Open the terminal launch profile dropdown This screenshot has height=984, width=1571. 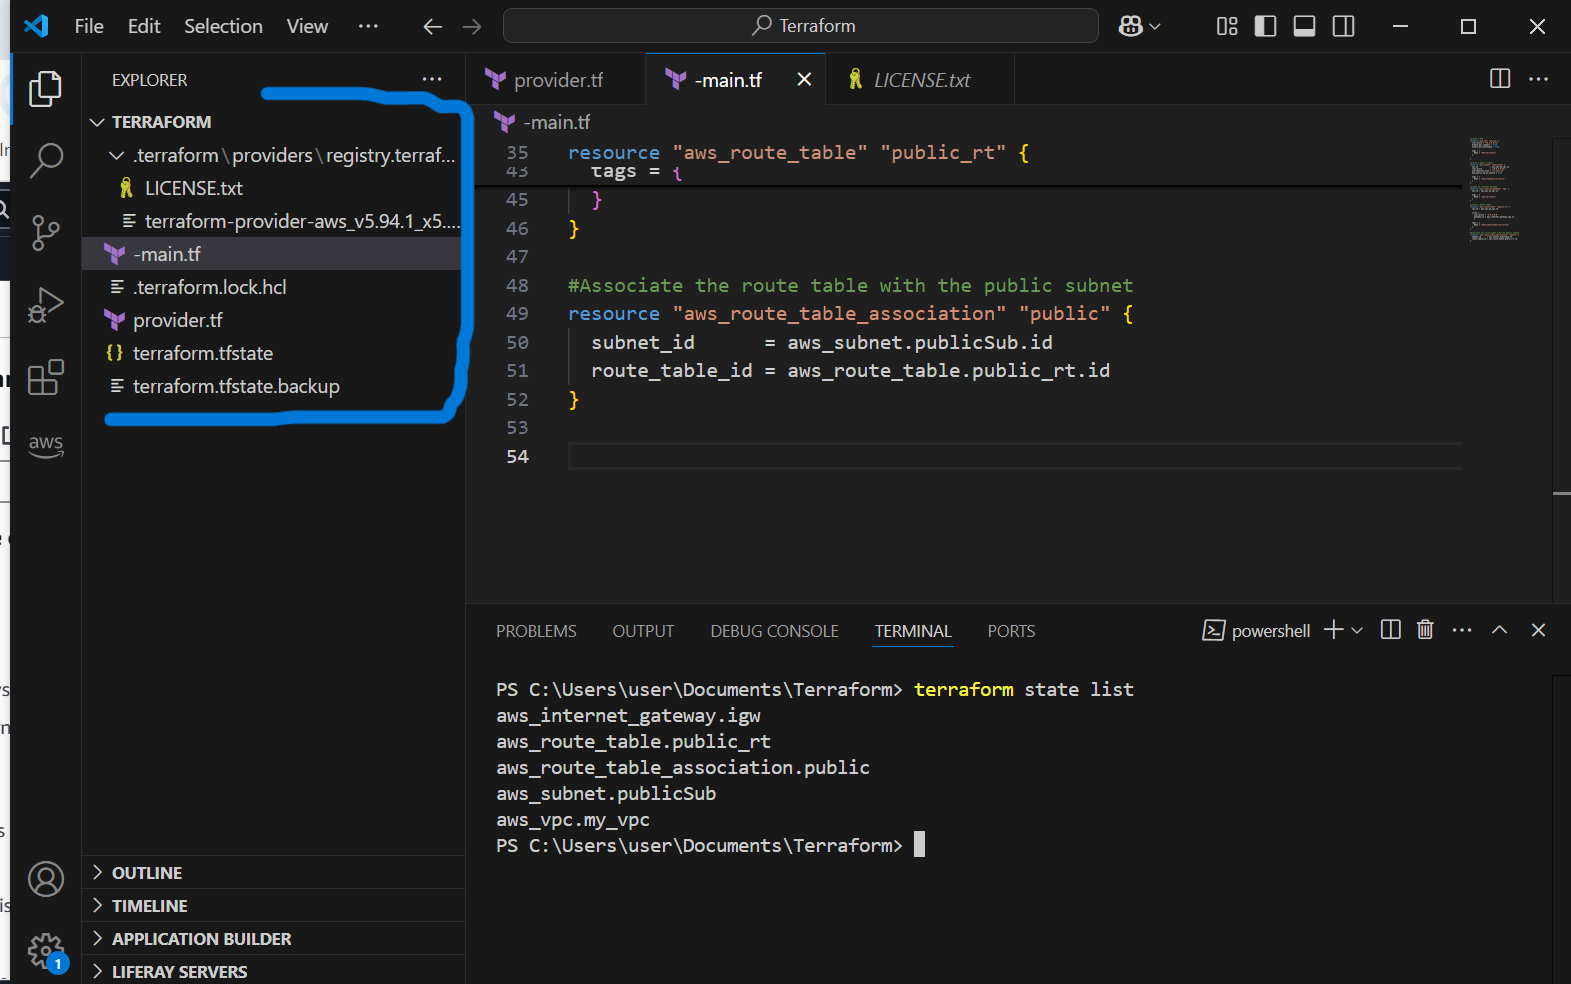1357,631
